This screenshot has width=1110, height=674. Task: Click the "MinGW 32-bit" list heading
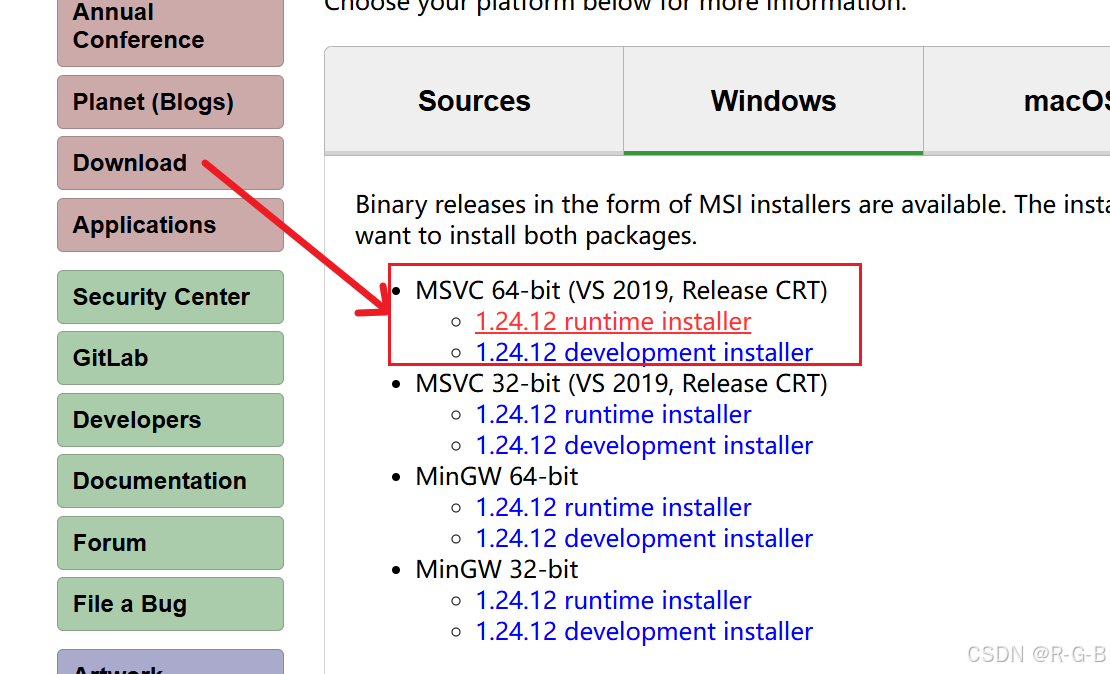(x=497, y=569)
